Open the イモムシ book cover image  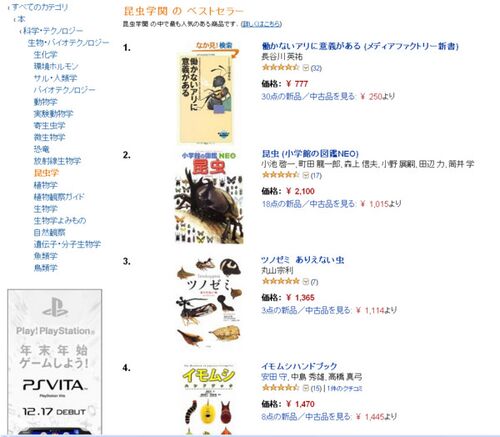click(209, 400)
